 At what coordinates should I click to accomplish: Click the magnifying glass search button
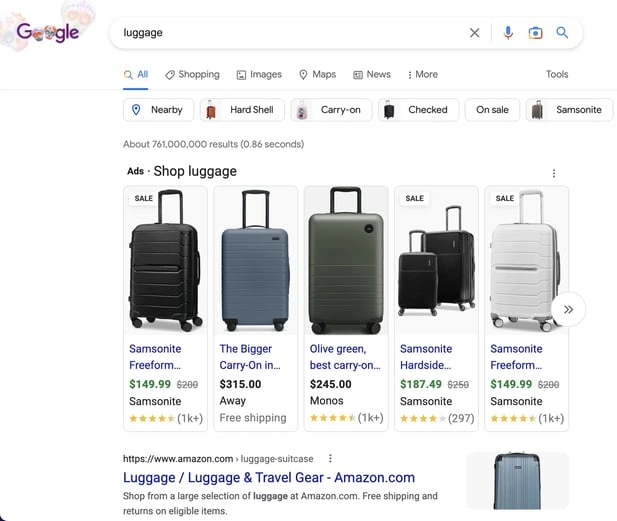562,33
